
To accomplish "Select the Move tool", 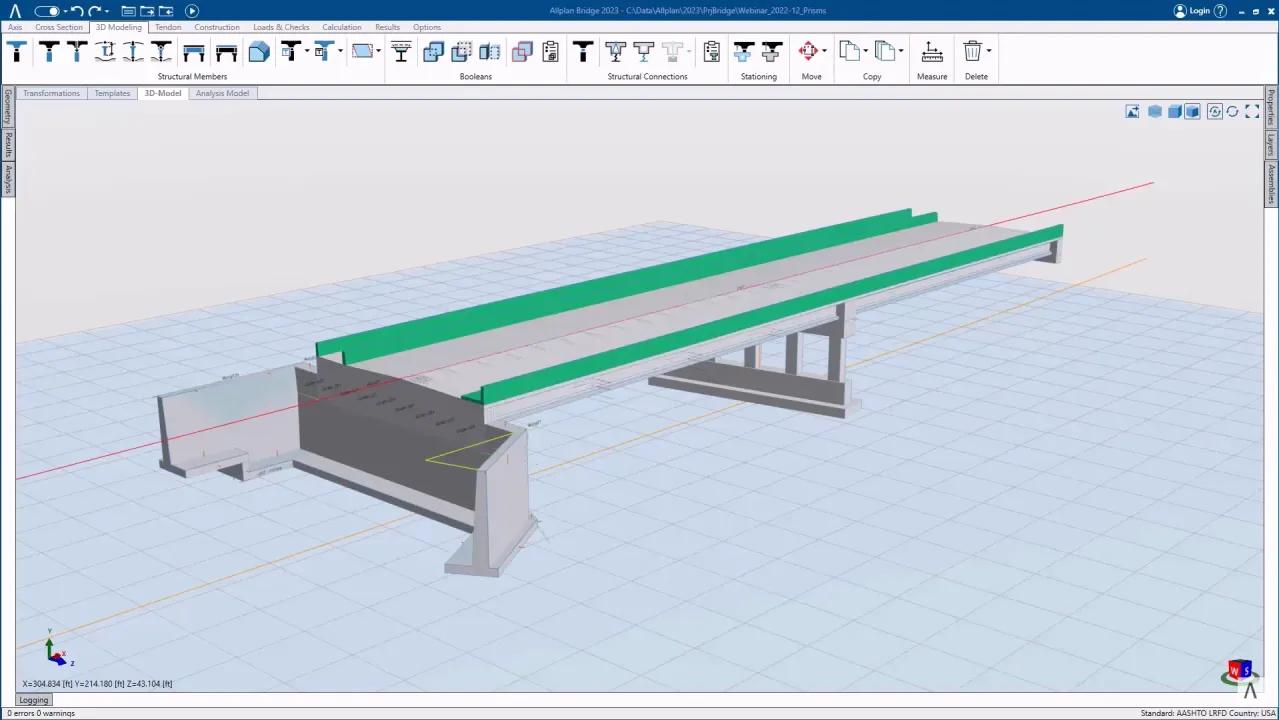I will click(808, 52).
